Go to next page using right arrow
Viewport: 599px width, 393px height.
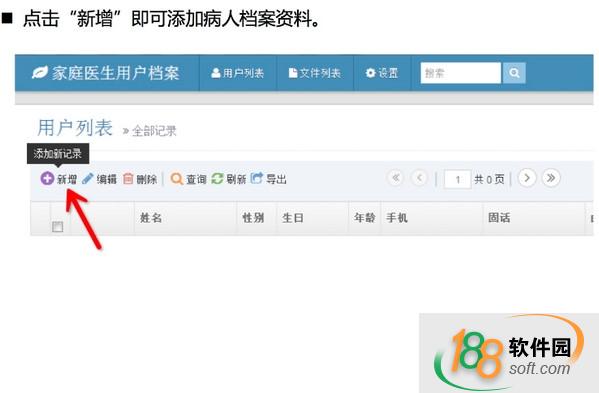[x=527, y=178]
